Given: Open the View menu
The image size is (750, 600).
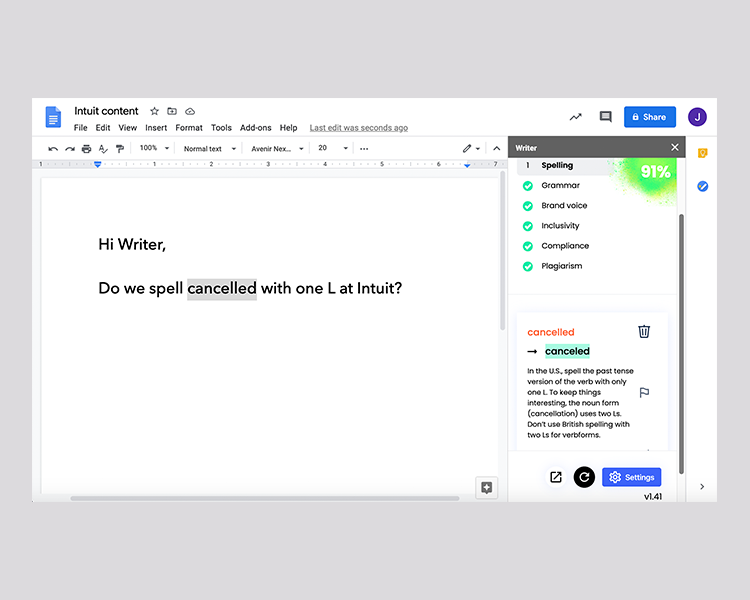Looking at the screenshot, I should [x=128, y=128].
